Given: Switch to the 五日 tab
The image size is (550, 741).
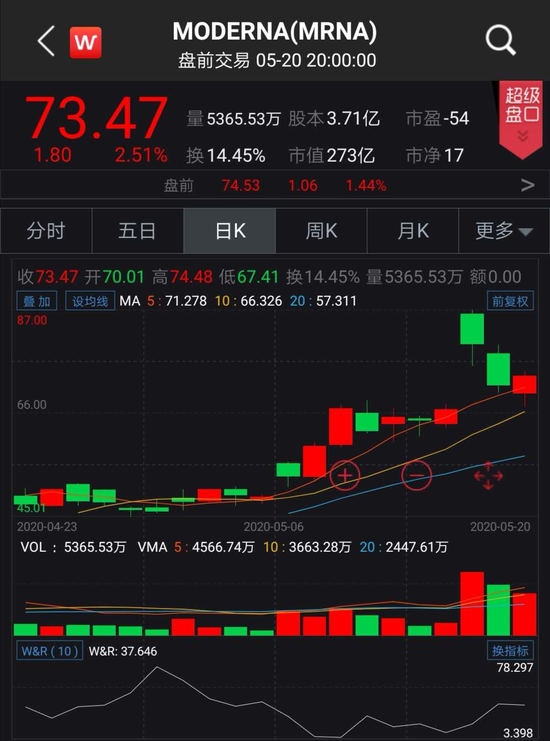Looking at the screenshot, I should click(x=138, y=231).
